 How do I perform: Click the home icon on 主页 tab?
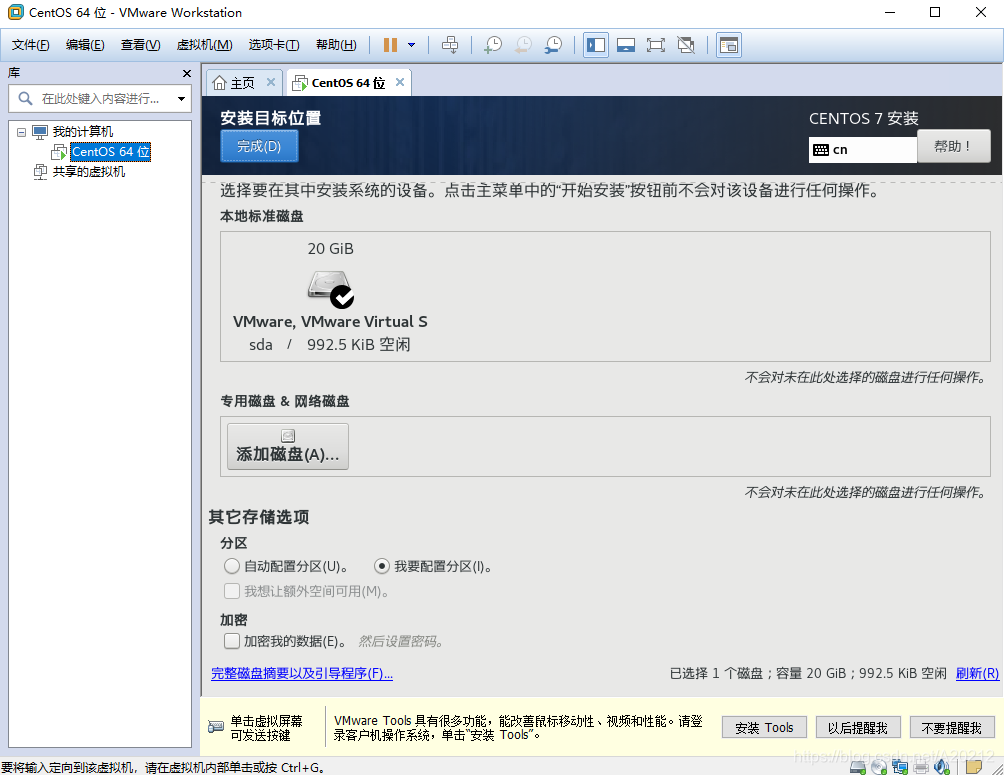[220, 83]
